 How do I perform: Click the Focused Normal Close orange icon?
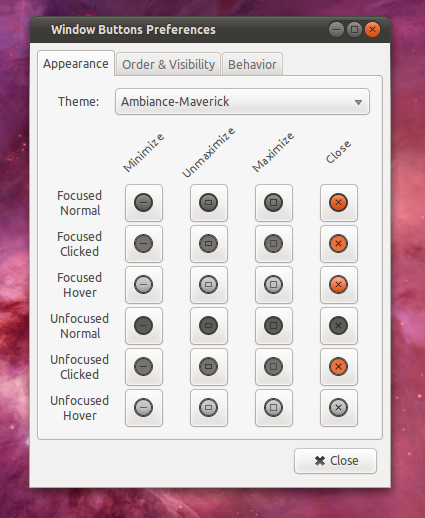point(339,203)
